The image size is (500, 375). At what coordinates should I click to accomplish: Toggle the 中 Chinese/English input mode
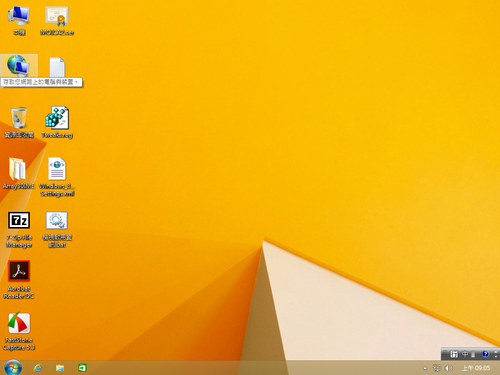465,354
